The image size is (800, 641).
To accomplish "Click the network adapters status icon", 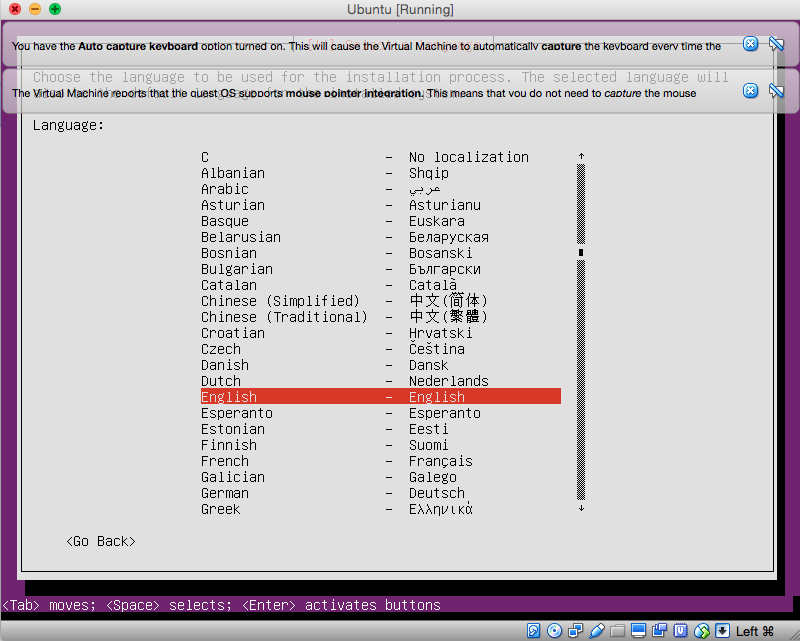I will [x=577, y=631].
